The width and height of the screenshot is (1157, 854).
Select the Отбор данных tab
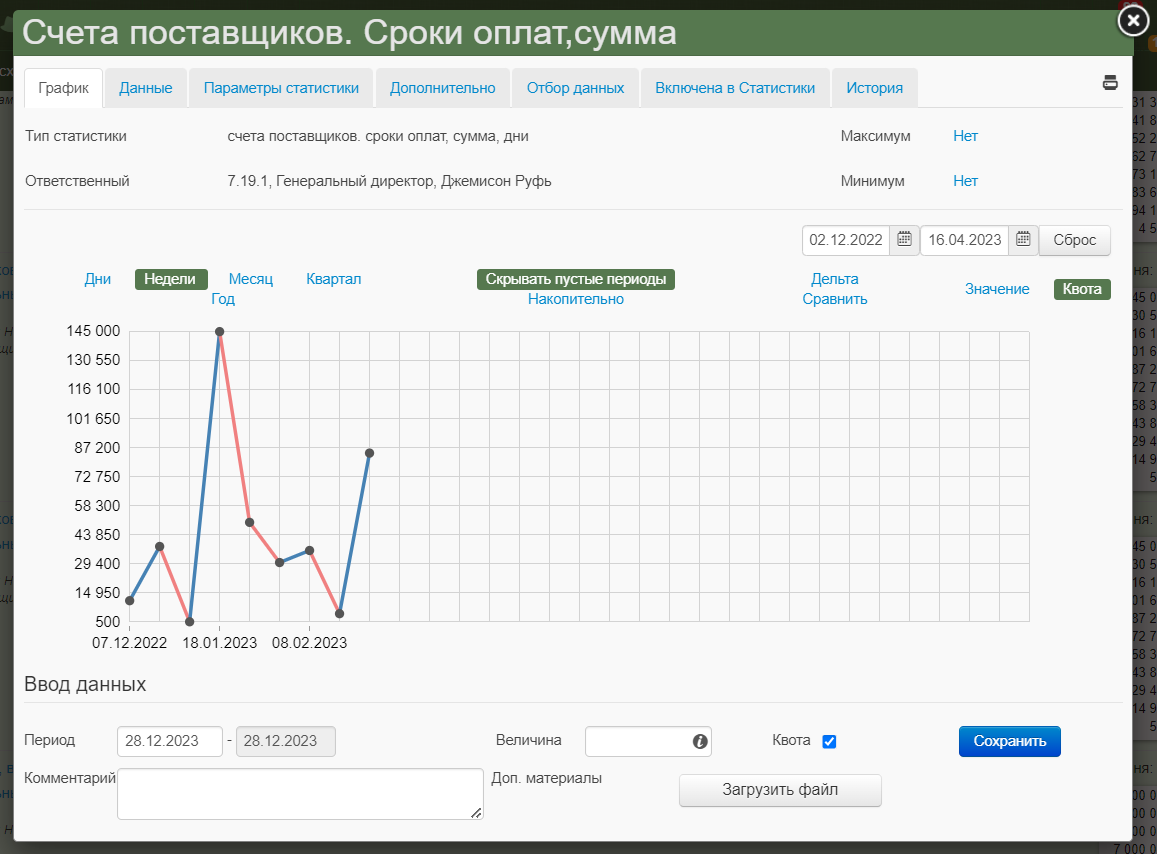click(576, 88)
